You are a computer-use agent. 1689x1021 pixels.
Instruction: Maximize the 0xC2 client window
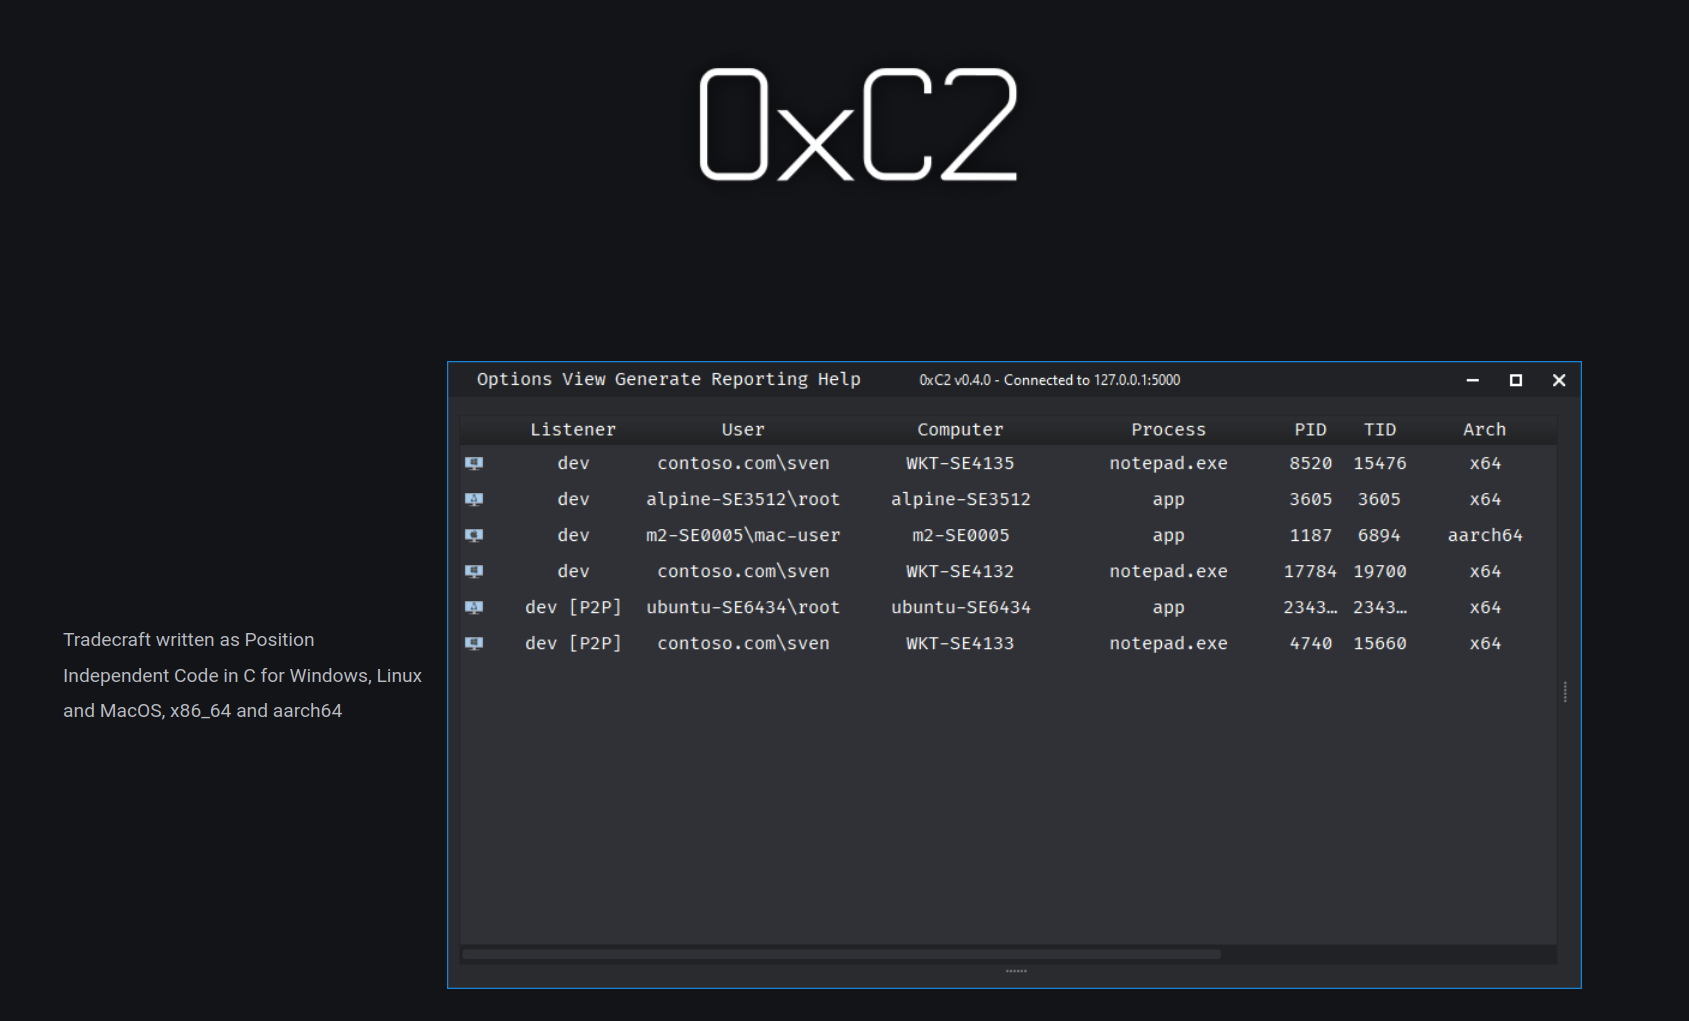1516,380
